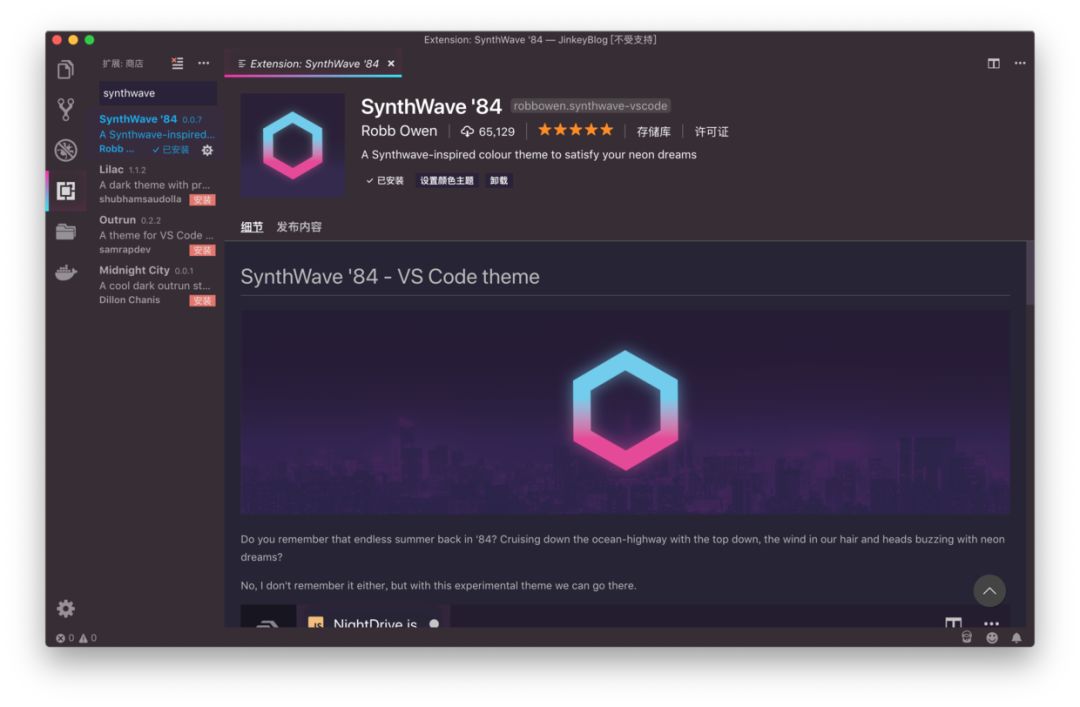Open the folder project icon in activity bar
Image resolution: width=1080 pixels, height=707 pixels.
(x=65, y=231)
